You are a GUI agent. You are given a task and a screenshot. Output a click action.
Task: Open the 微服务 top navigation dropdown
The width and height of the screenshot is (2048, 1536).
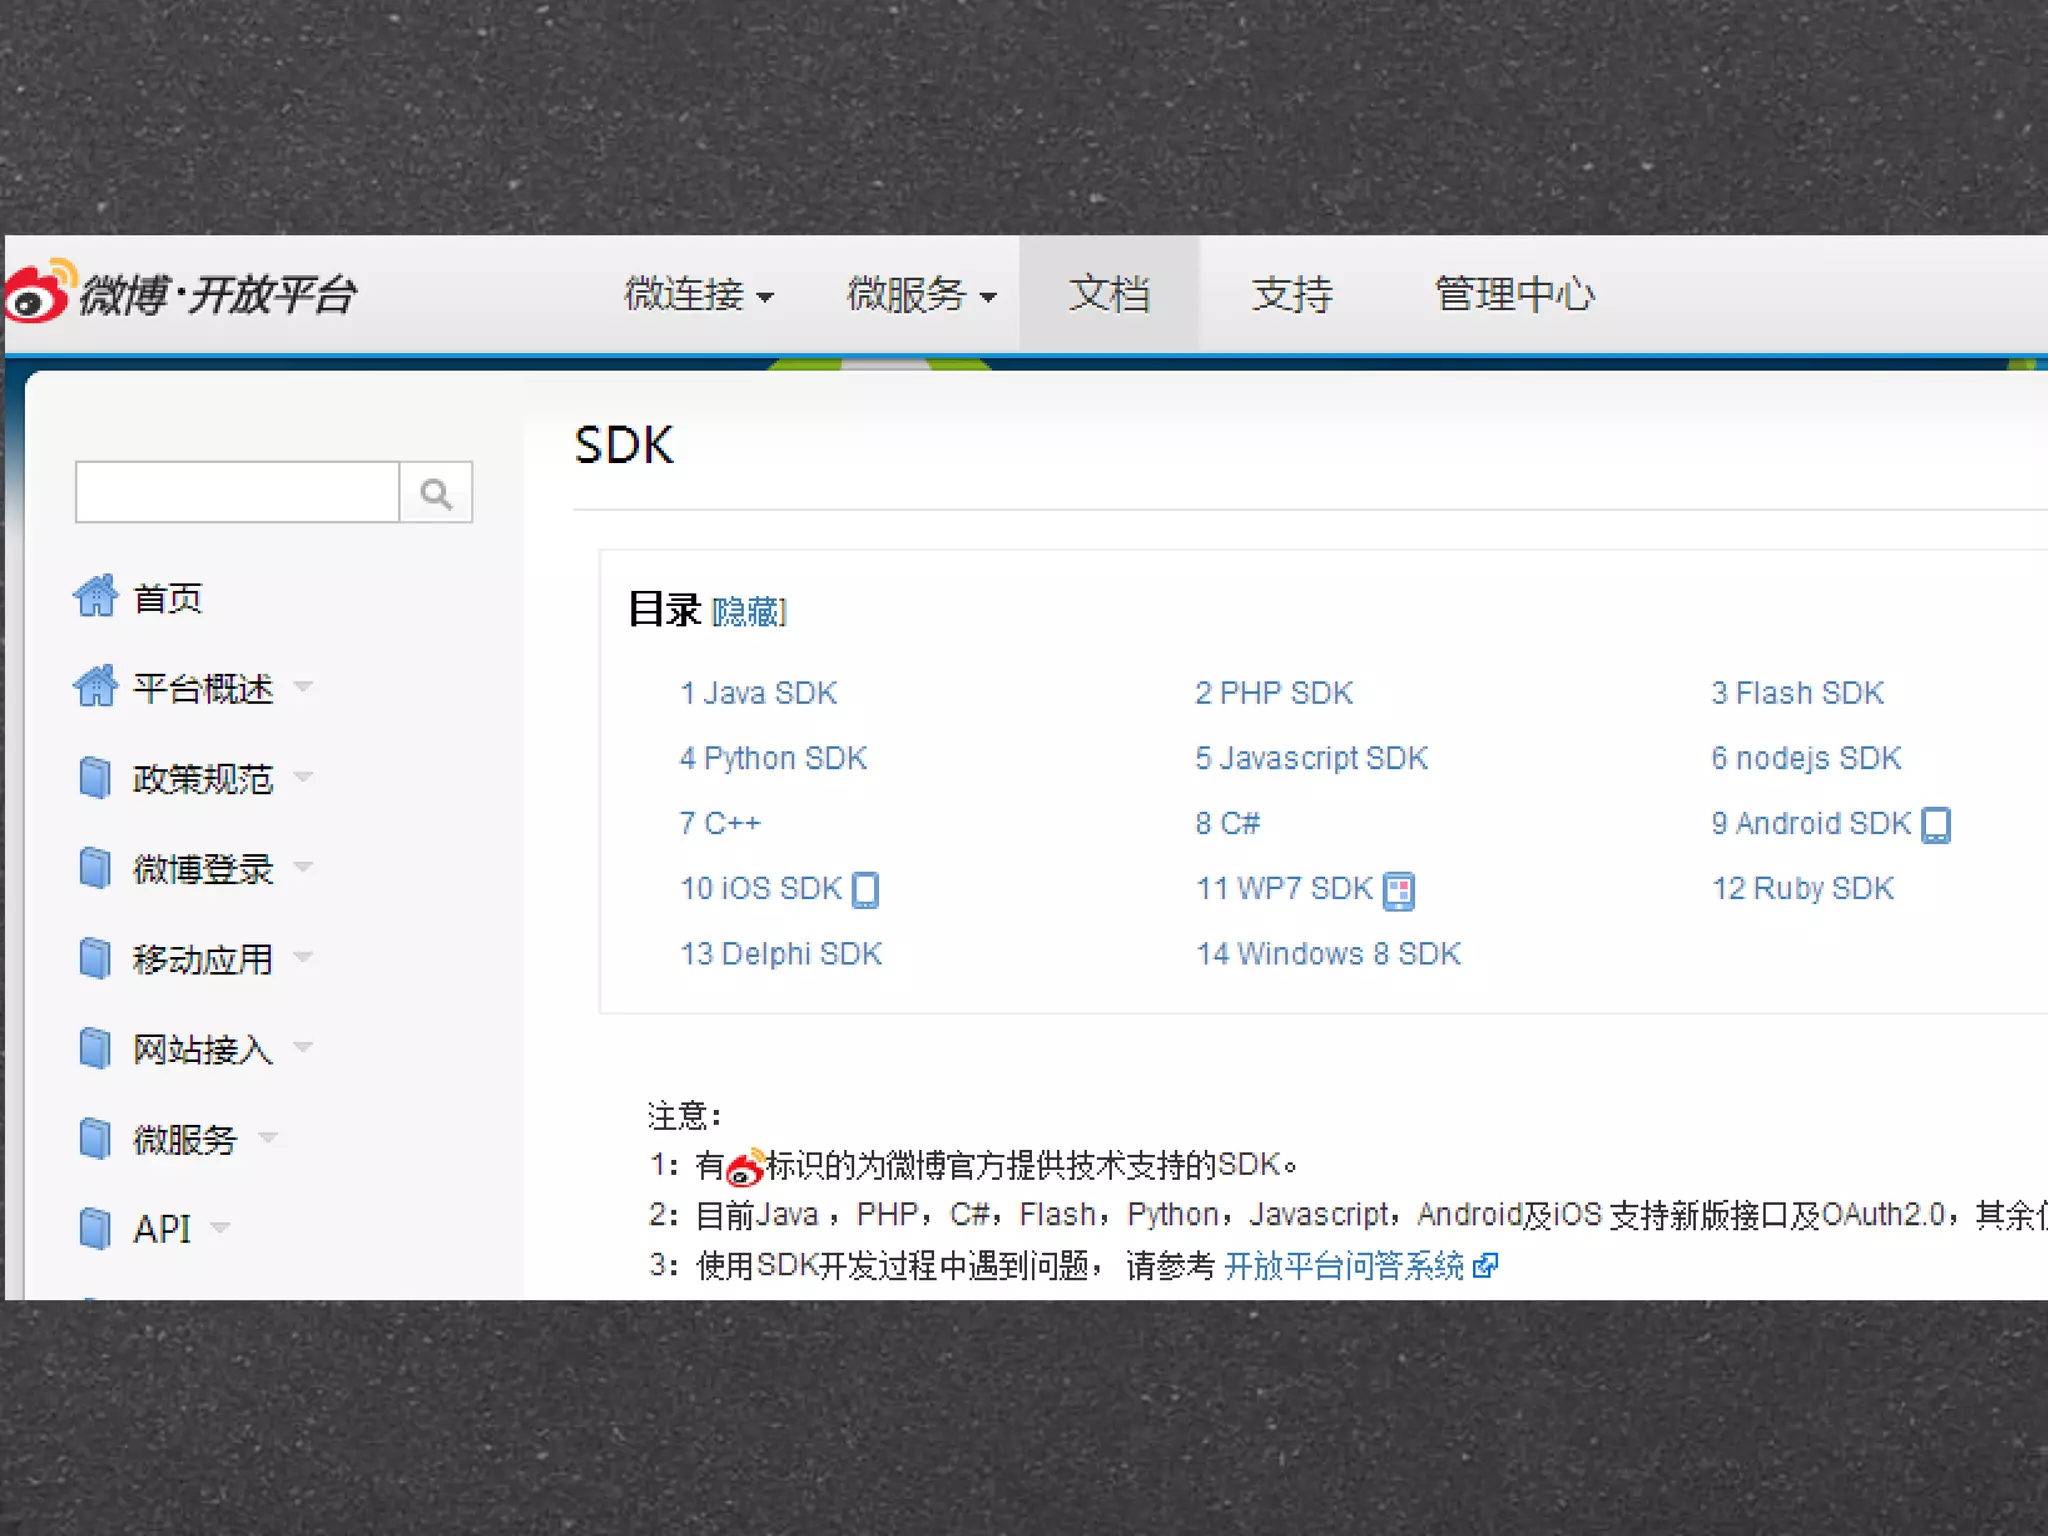tap(921, 295)
